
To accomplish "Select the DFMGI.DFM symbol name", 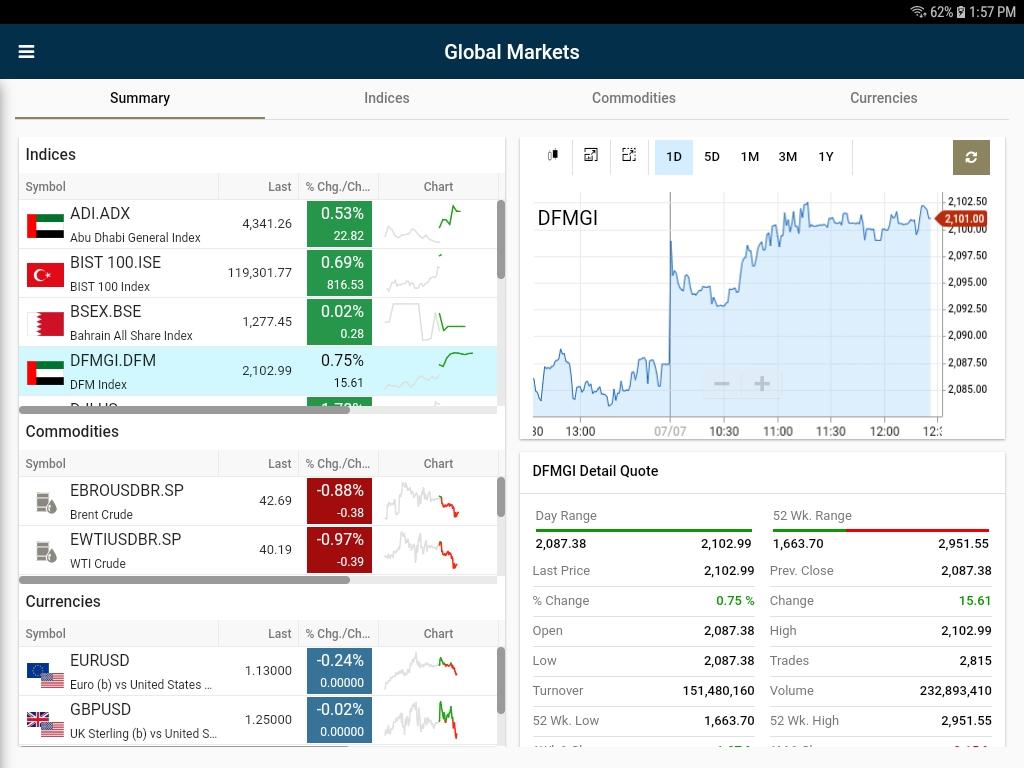I will click(x=113, y=360).
